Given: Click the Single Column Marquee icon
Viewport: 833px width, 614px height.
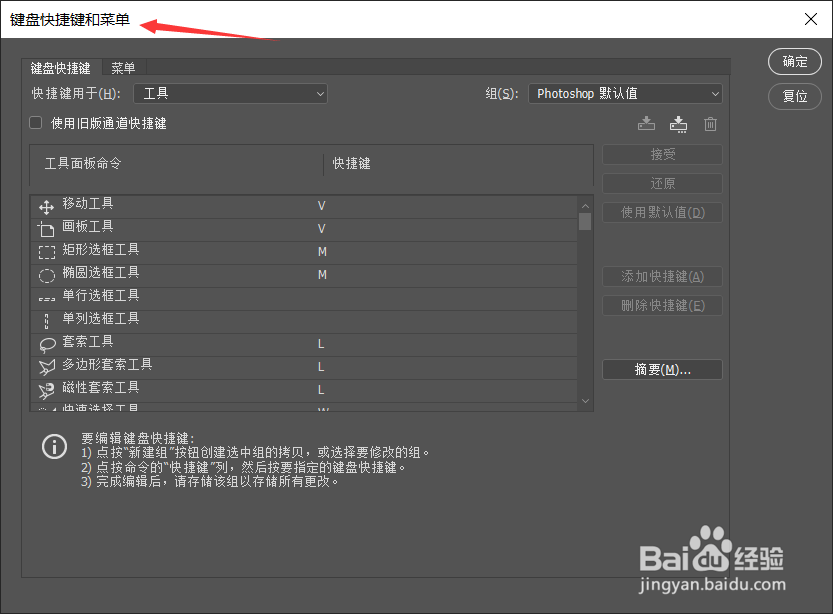Looking at the screenshot, I should (x=47, y=321).
